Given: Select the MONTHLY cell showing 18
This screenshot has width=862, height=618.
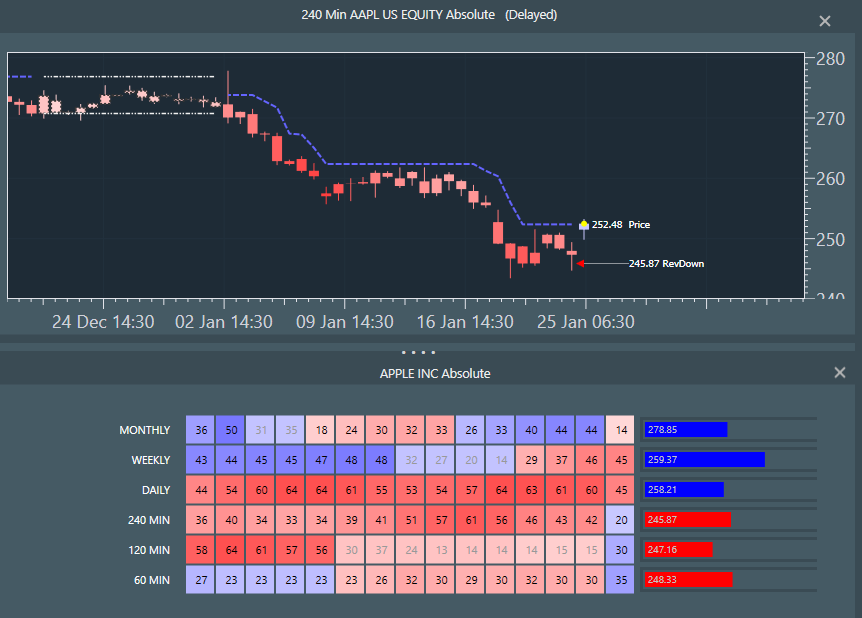Looking at the screenshot, I should point(321,430).
